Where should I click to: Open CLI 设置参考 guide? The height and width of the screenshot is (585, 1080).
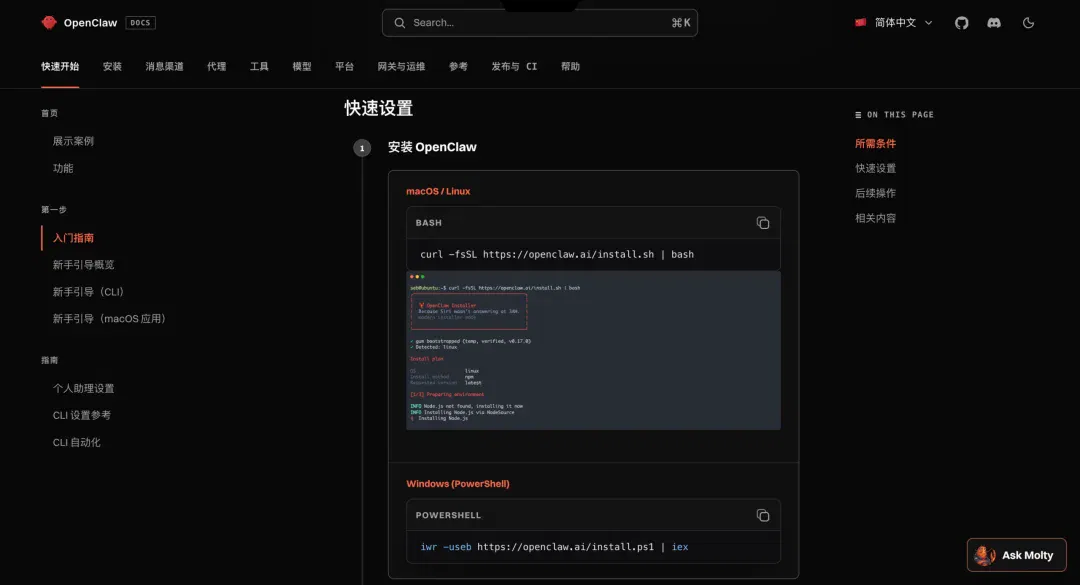click(81, 415)
